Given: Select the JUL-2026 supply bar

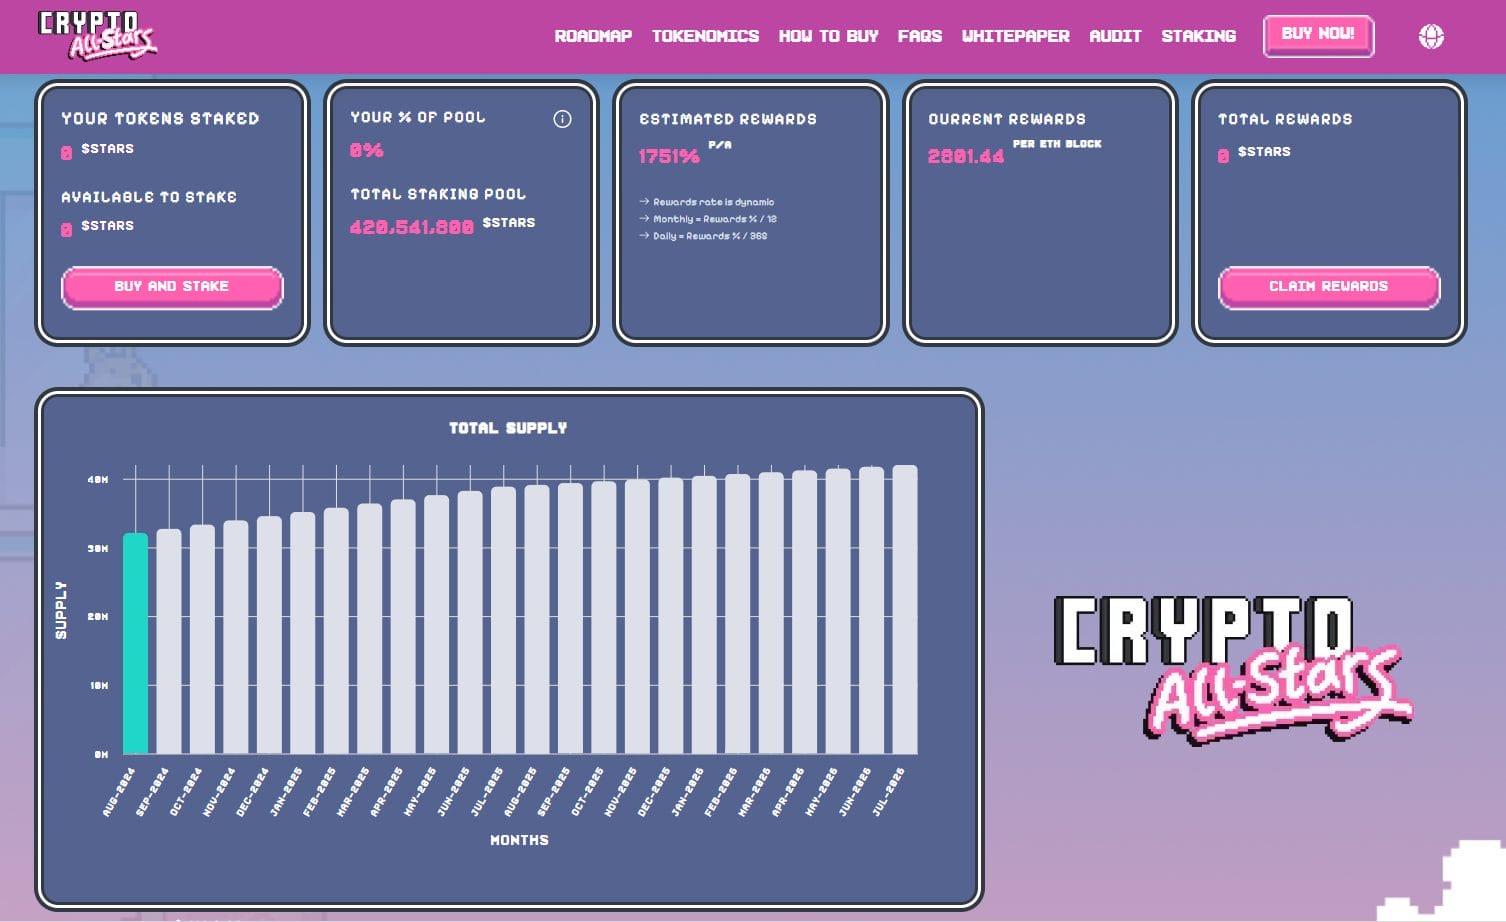Looking at the screenshot, I should click(x=905, y=609).
